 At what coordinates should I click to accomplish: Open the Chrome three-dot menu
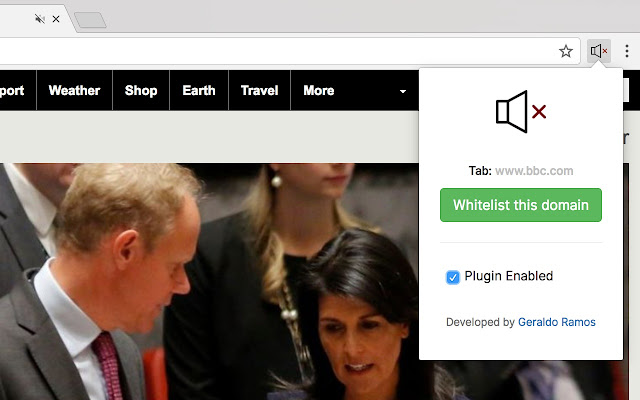pyautogui.click(x=627, y=51)
